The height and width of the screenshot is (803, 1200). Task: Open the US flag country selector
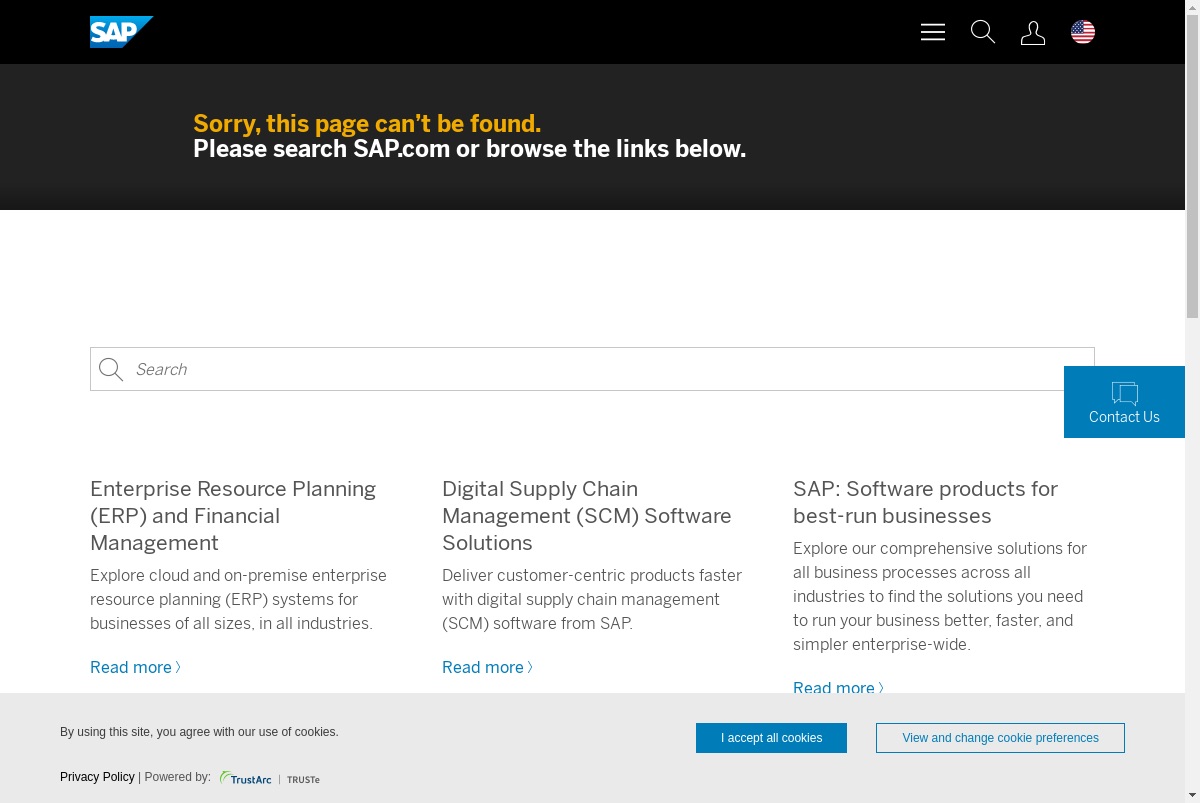coord(1083,32)
